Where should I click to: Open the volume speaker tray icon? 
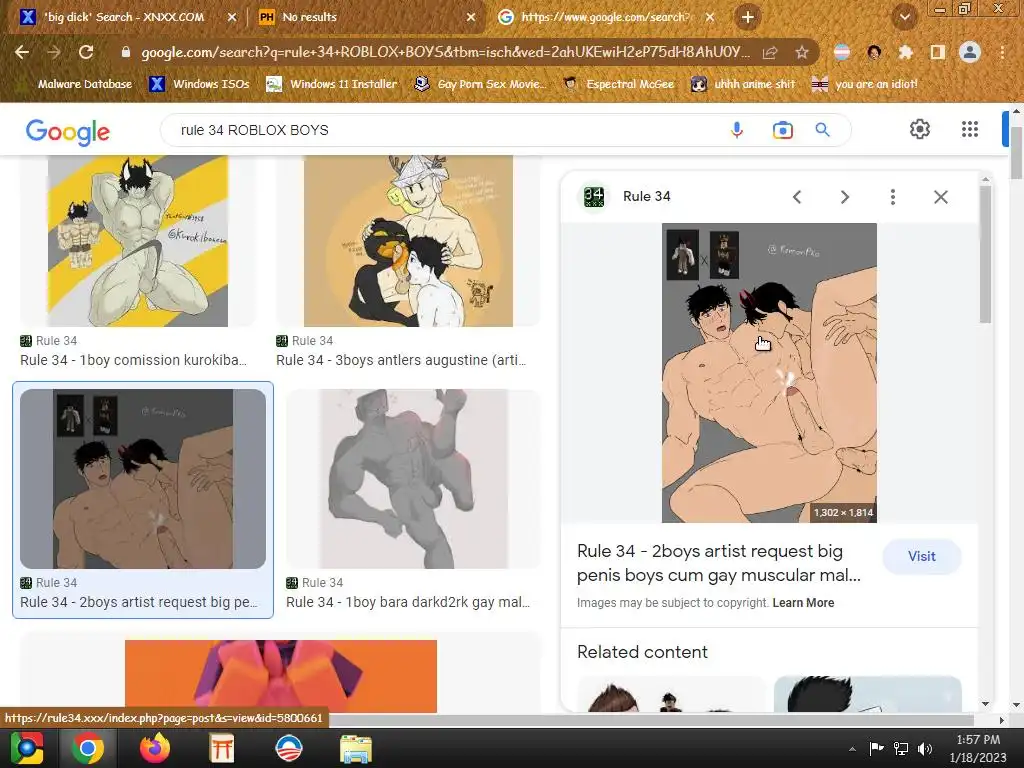coord(925,748)
